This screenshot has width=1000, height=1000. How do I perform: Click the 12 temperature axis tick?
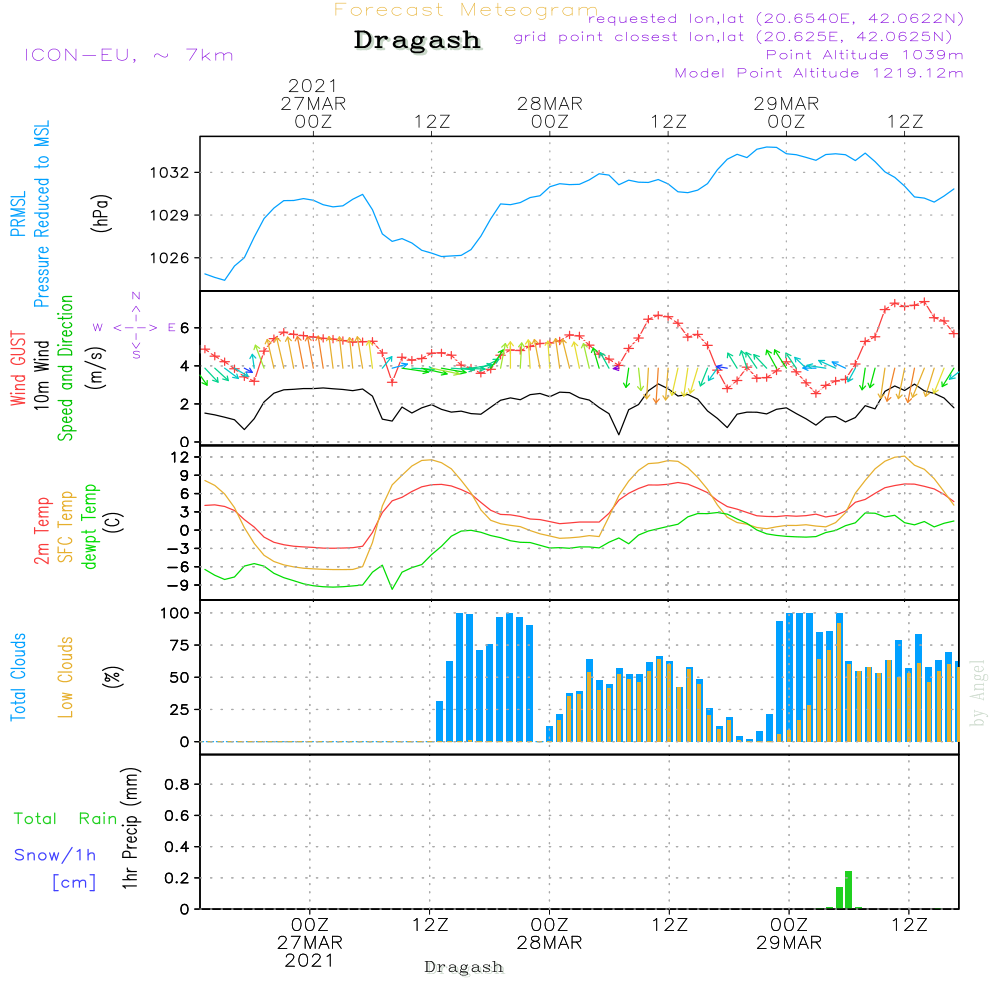[180, 457]
